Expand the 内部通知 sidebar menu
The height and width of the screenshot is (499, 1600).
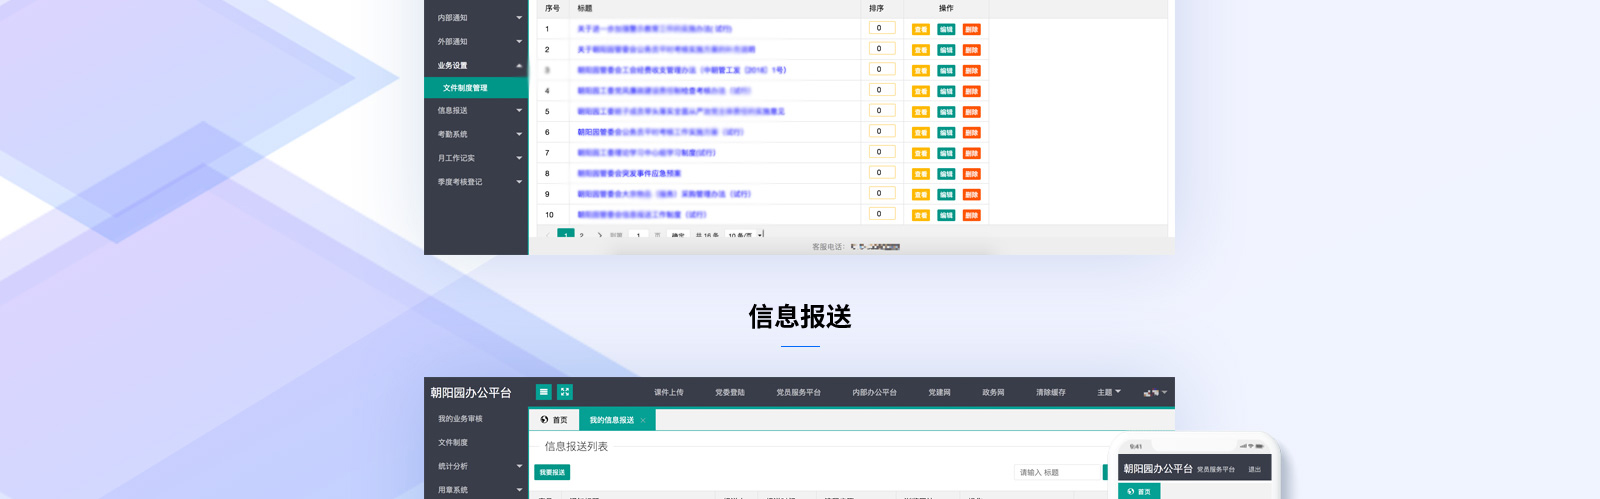pyautogui.click(x=519, y=18)
